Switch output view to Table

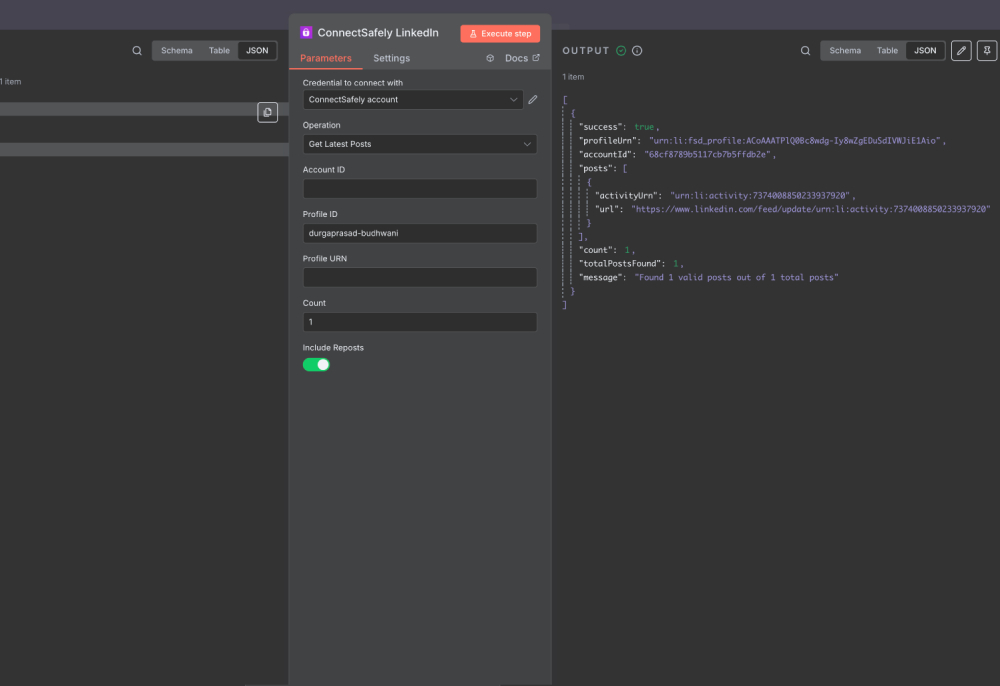pos(886,50)
